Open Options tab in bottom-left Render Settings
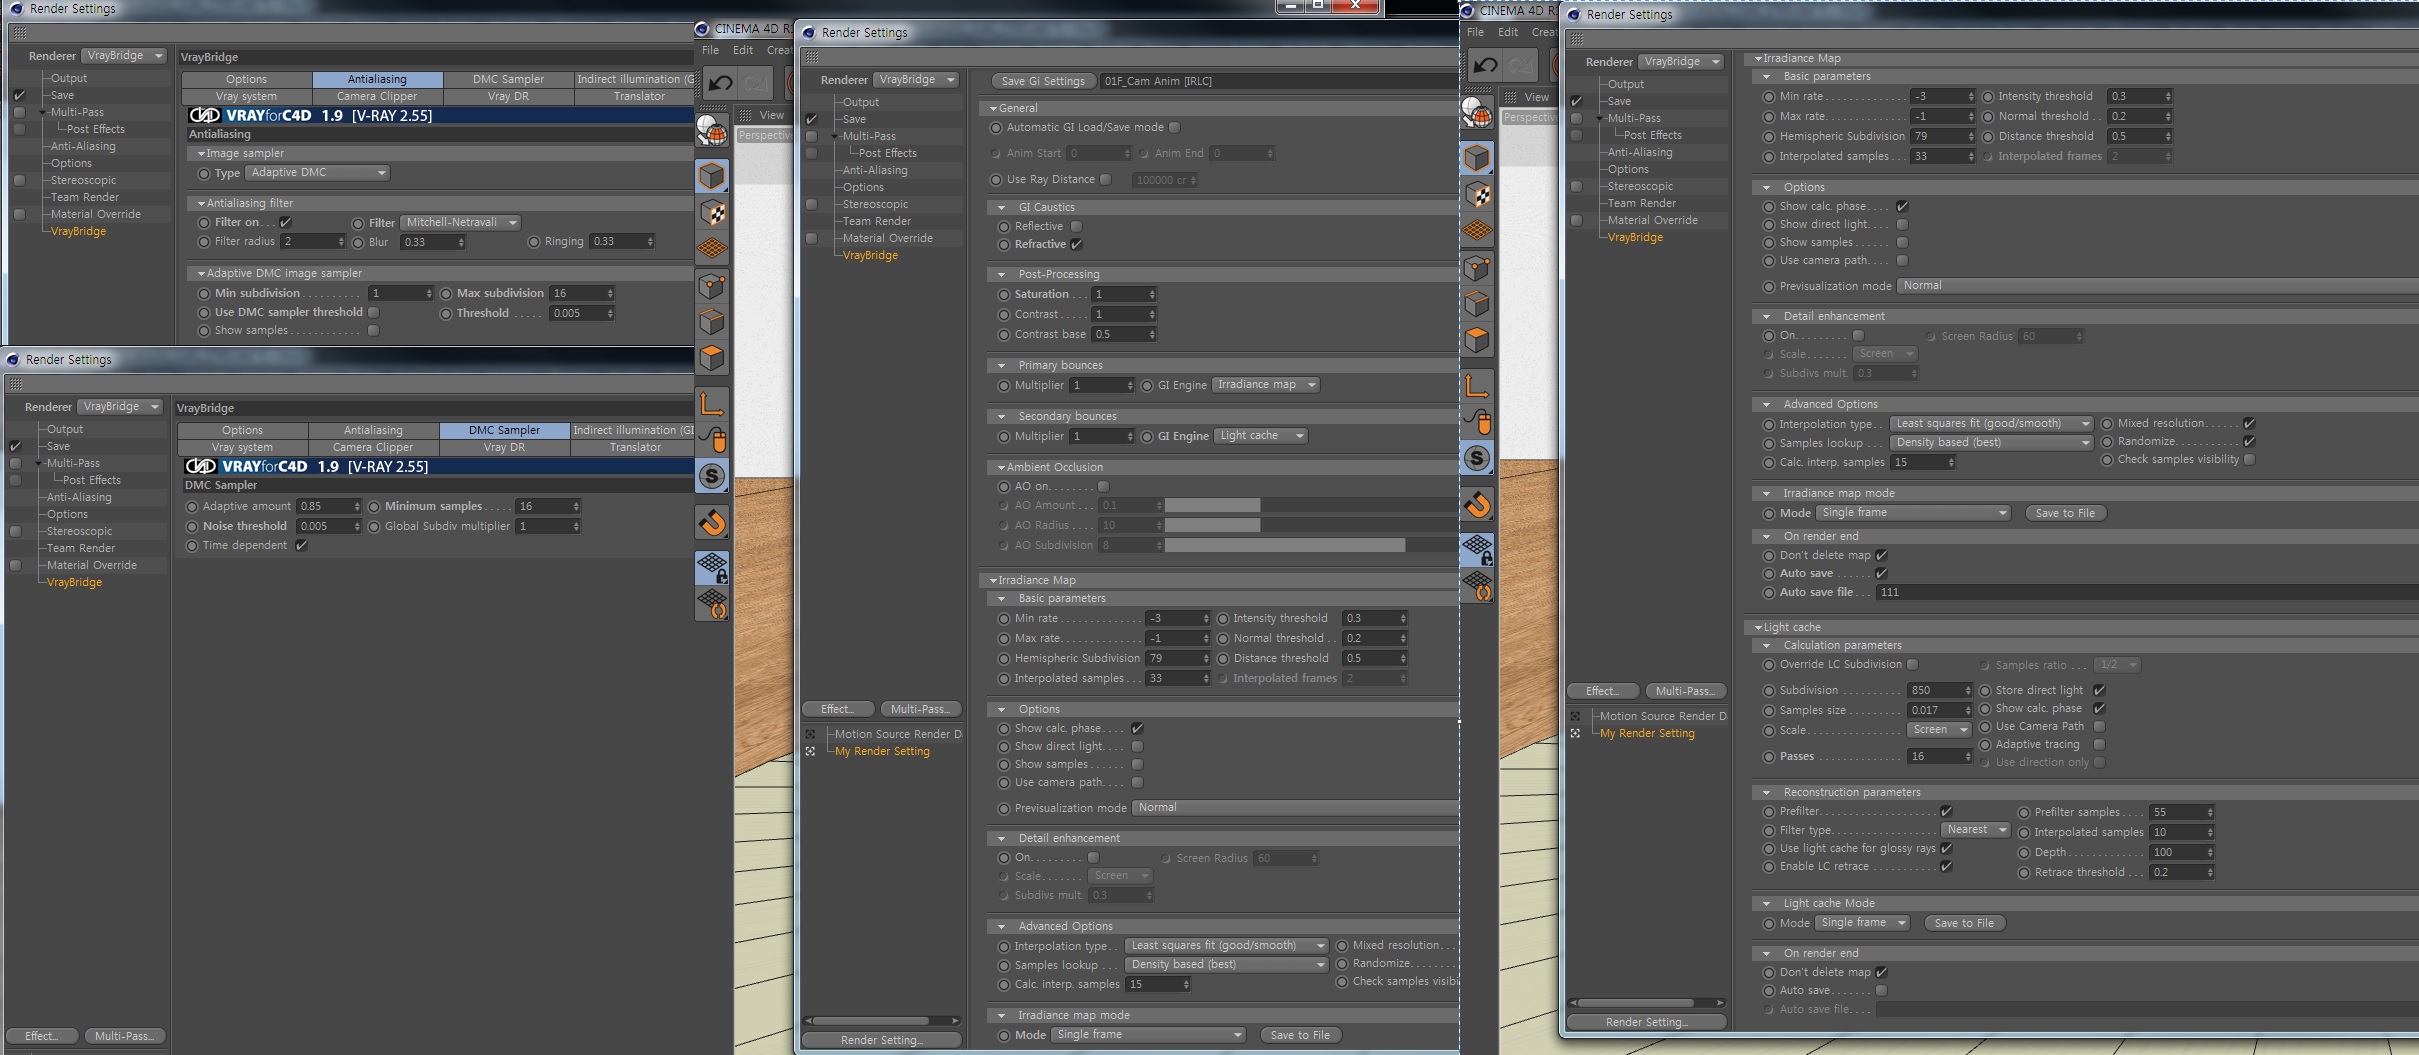The image size is (2419, 1055). click(243, 430)
